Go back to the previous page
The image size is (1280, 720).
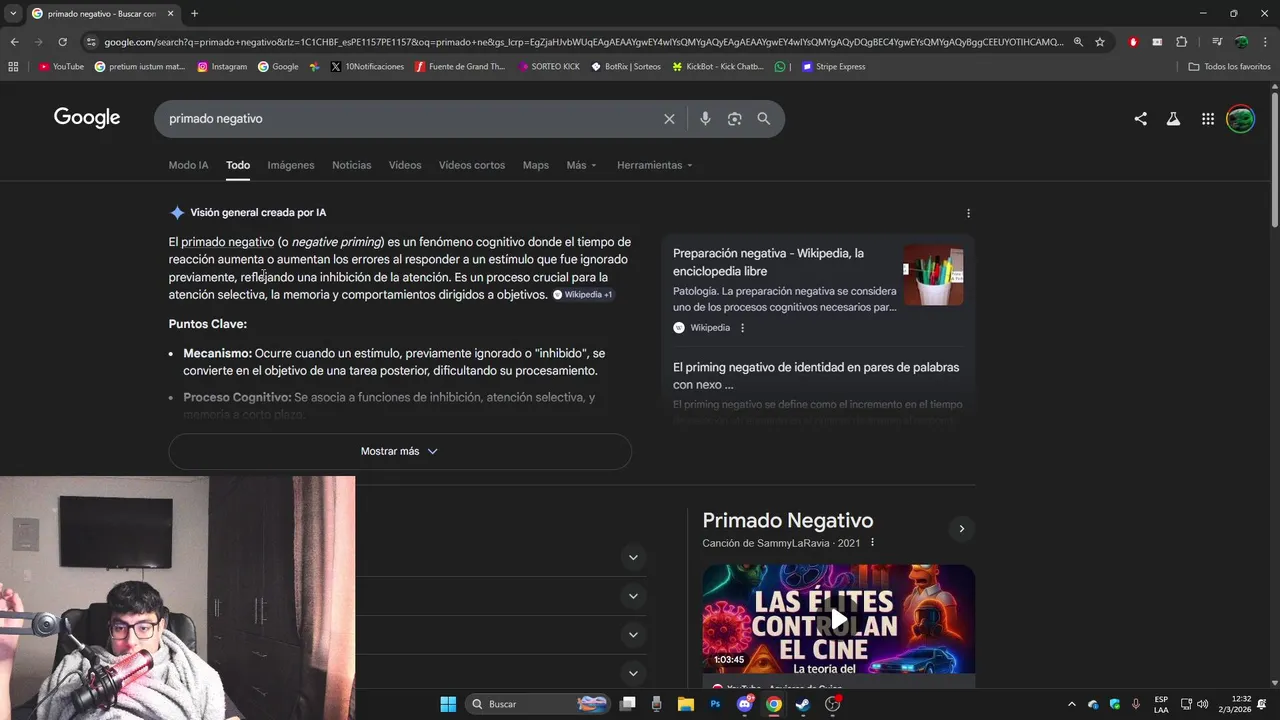pos(14,42)
